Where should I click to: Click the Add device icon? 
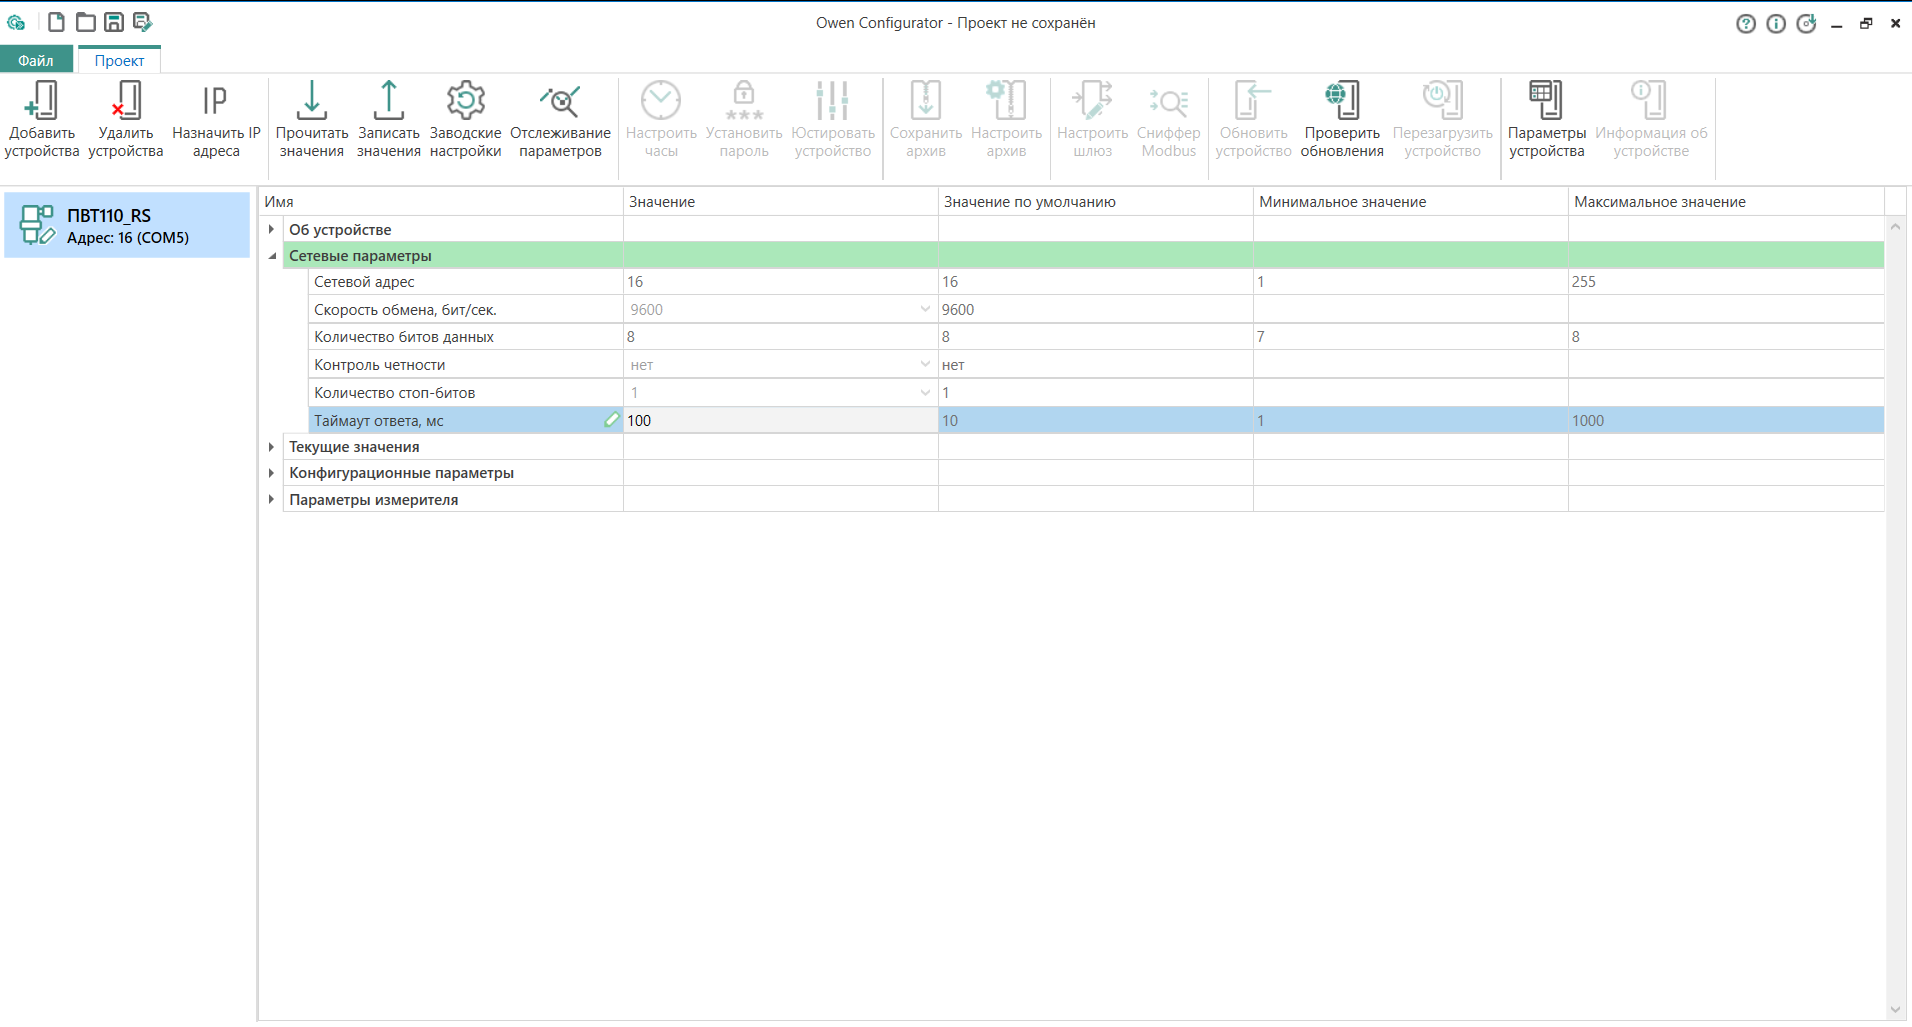41,101
